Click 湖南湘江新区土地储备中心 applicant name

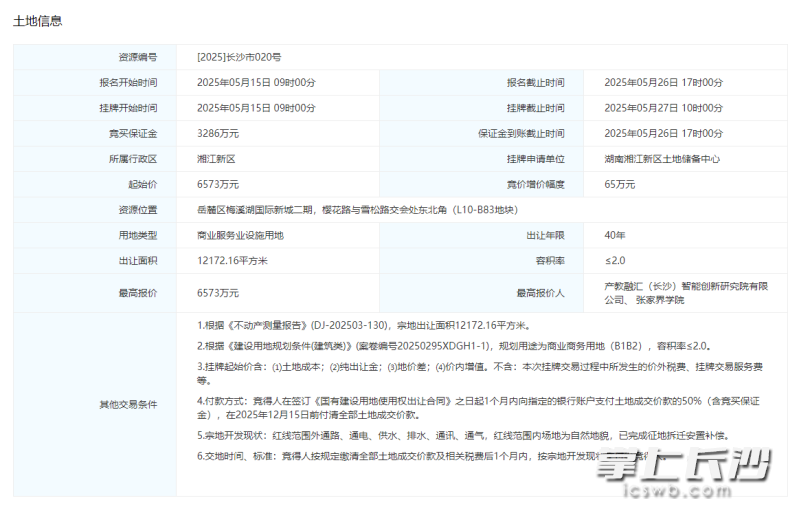[662, 159]
